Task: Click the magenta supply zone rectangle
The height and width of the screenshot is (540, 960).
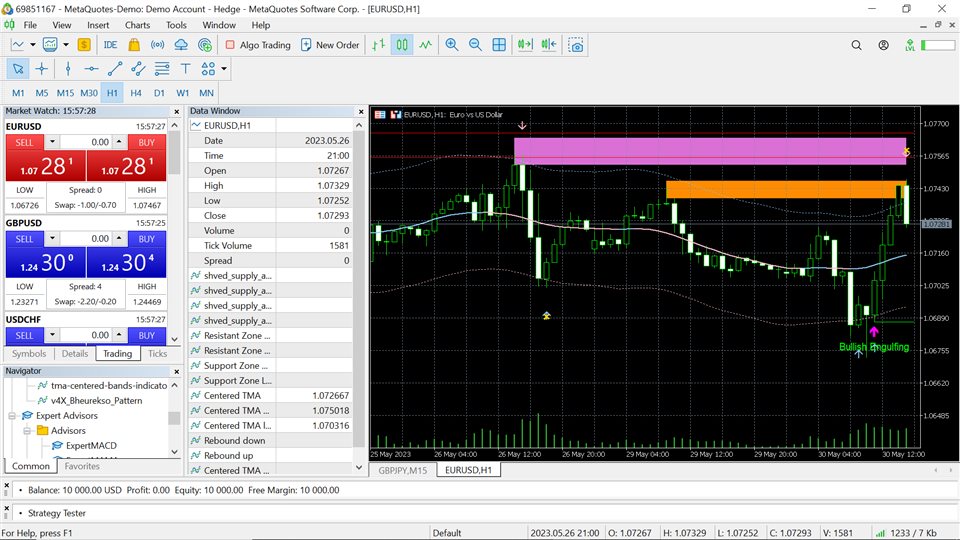Action: point(710,151)
